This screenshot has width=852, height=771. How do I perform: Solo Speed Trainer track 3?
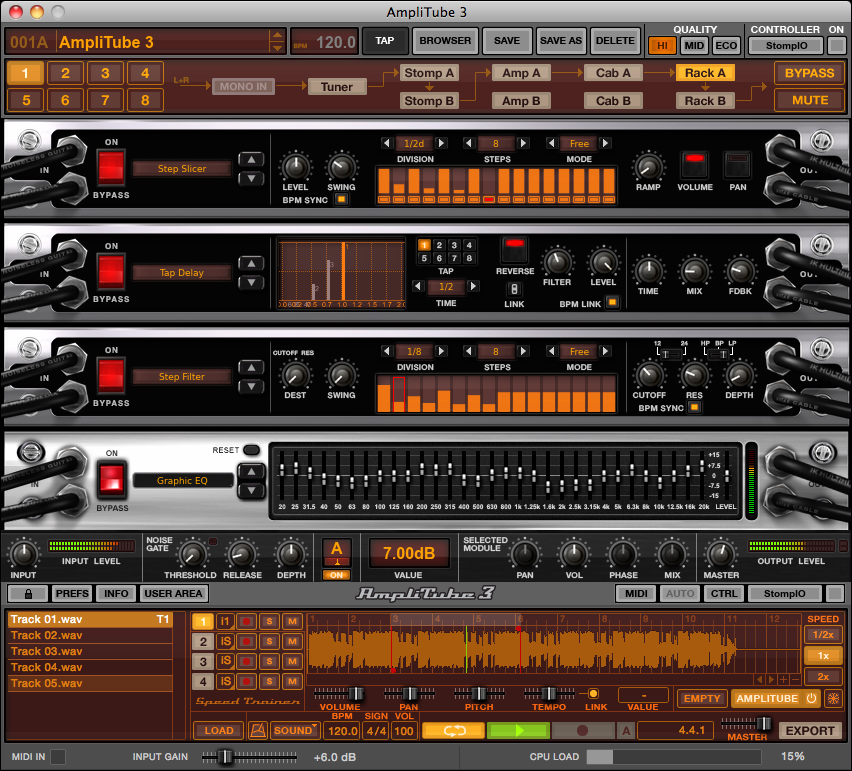coord(270,661)
